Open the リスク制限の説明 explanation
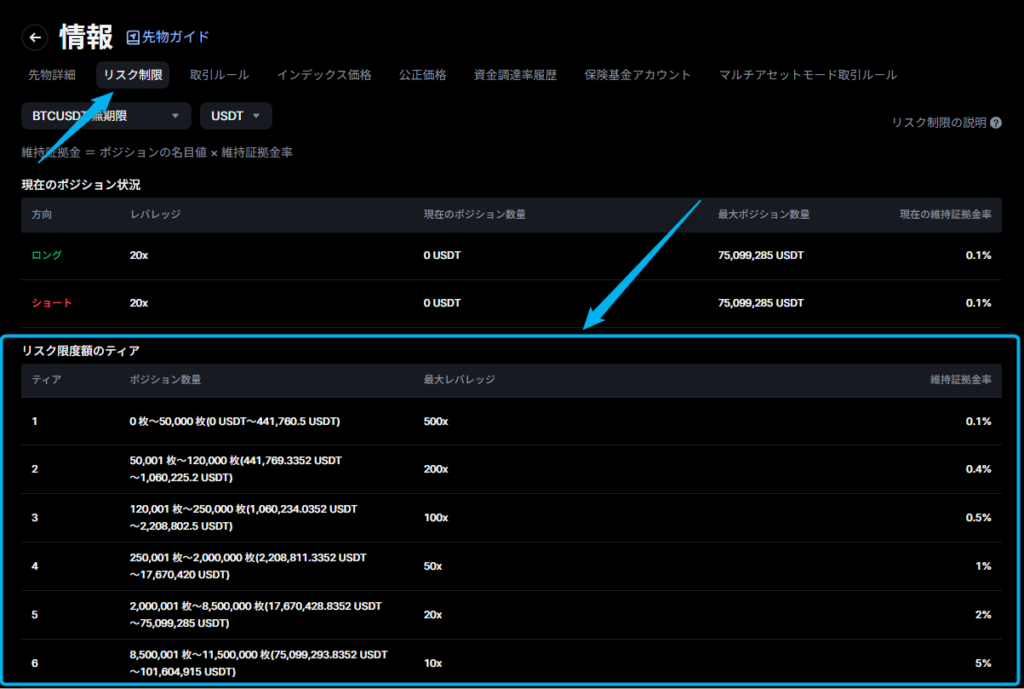The height and width of the screenshot is (689, 1024). point(938,123)
